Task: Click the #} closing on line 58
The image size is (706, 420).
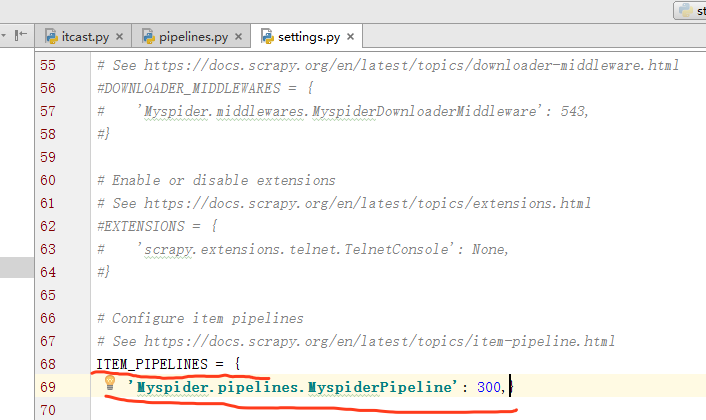Action: pos(104,134)
